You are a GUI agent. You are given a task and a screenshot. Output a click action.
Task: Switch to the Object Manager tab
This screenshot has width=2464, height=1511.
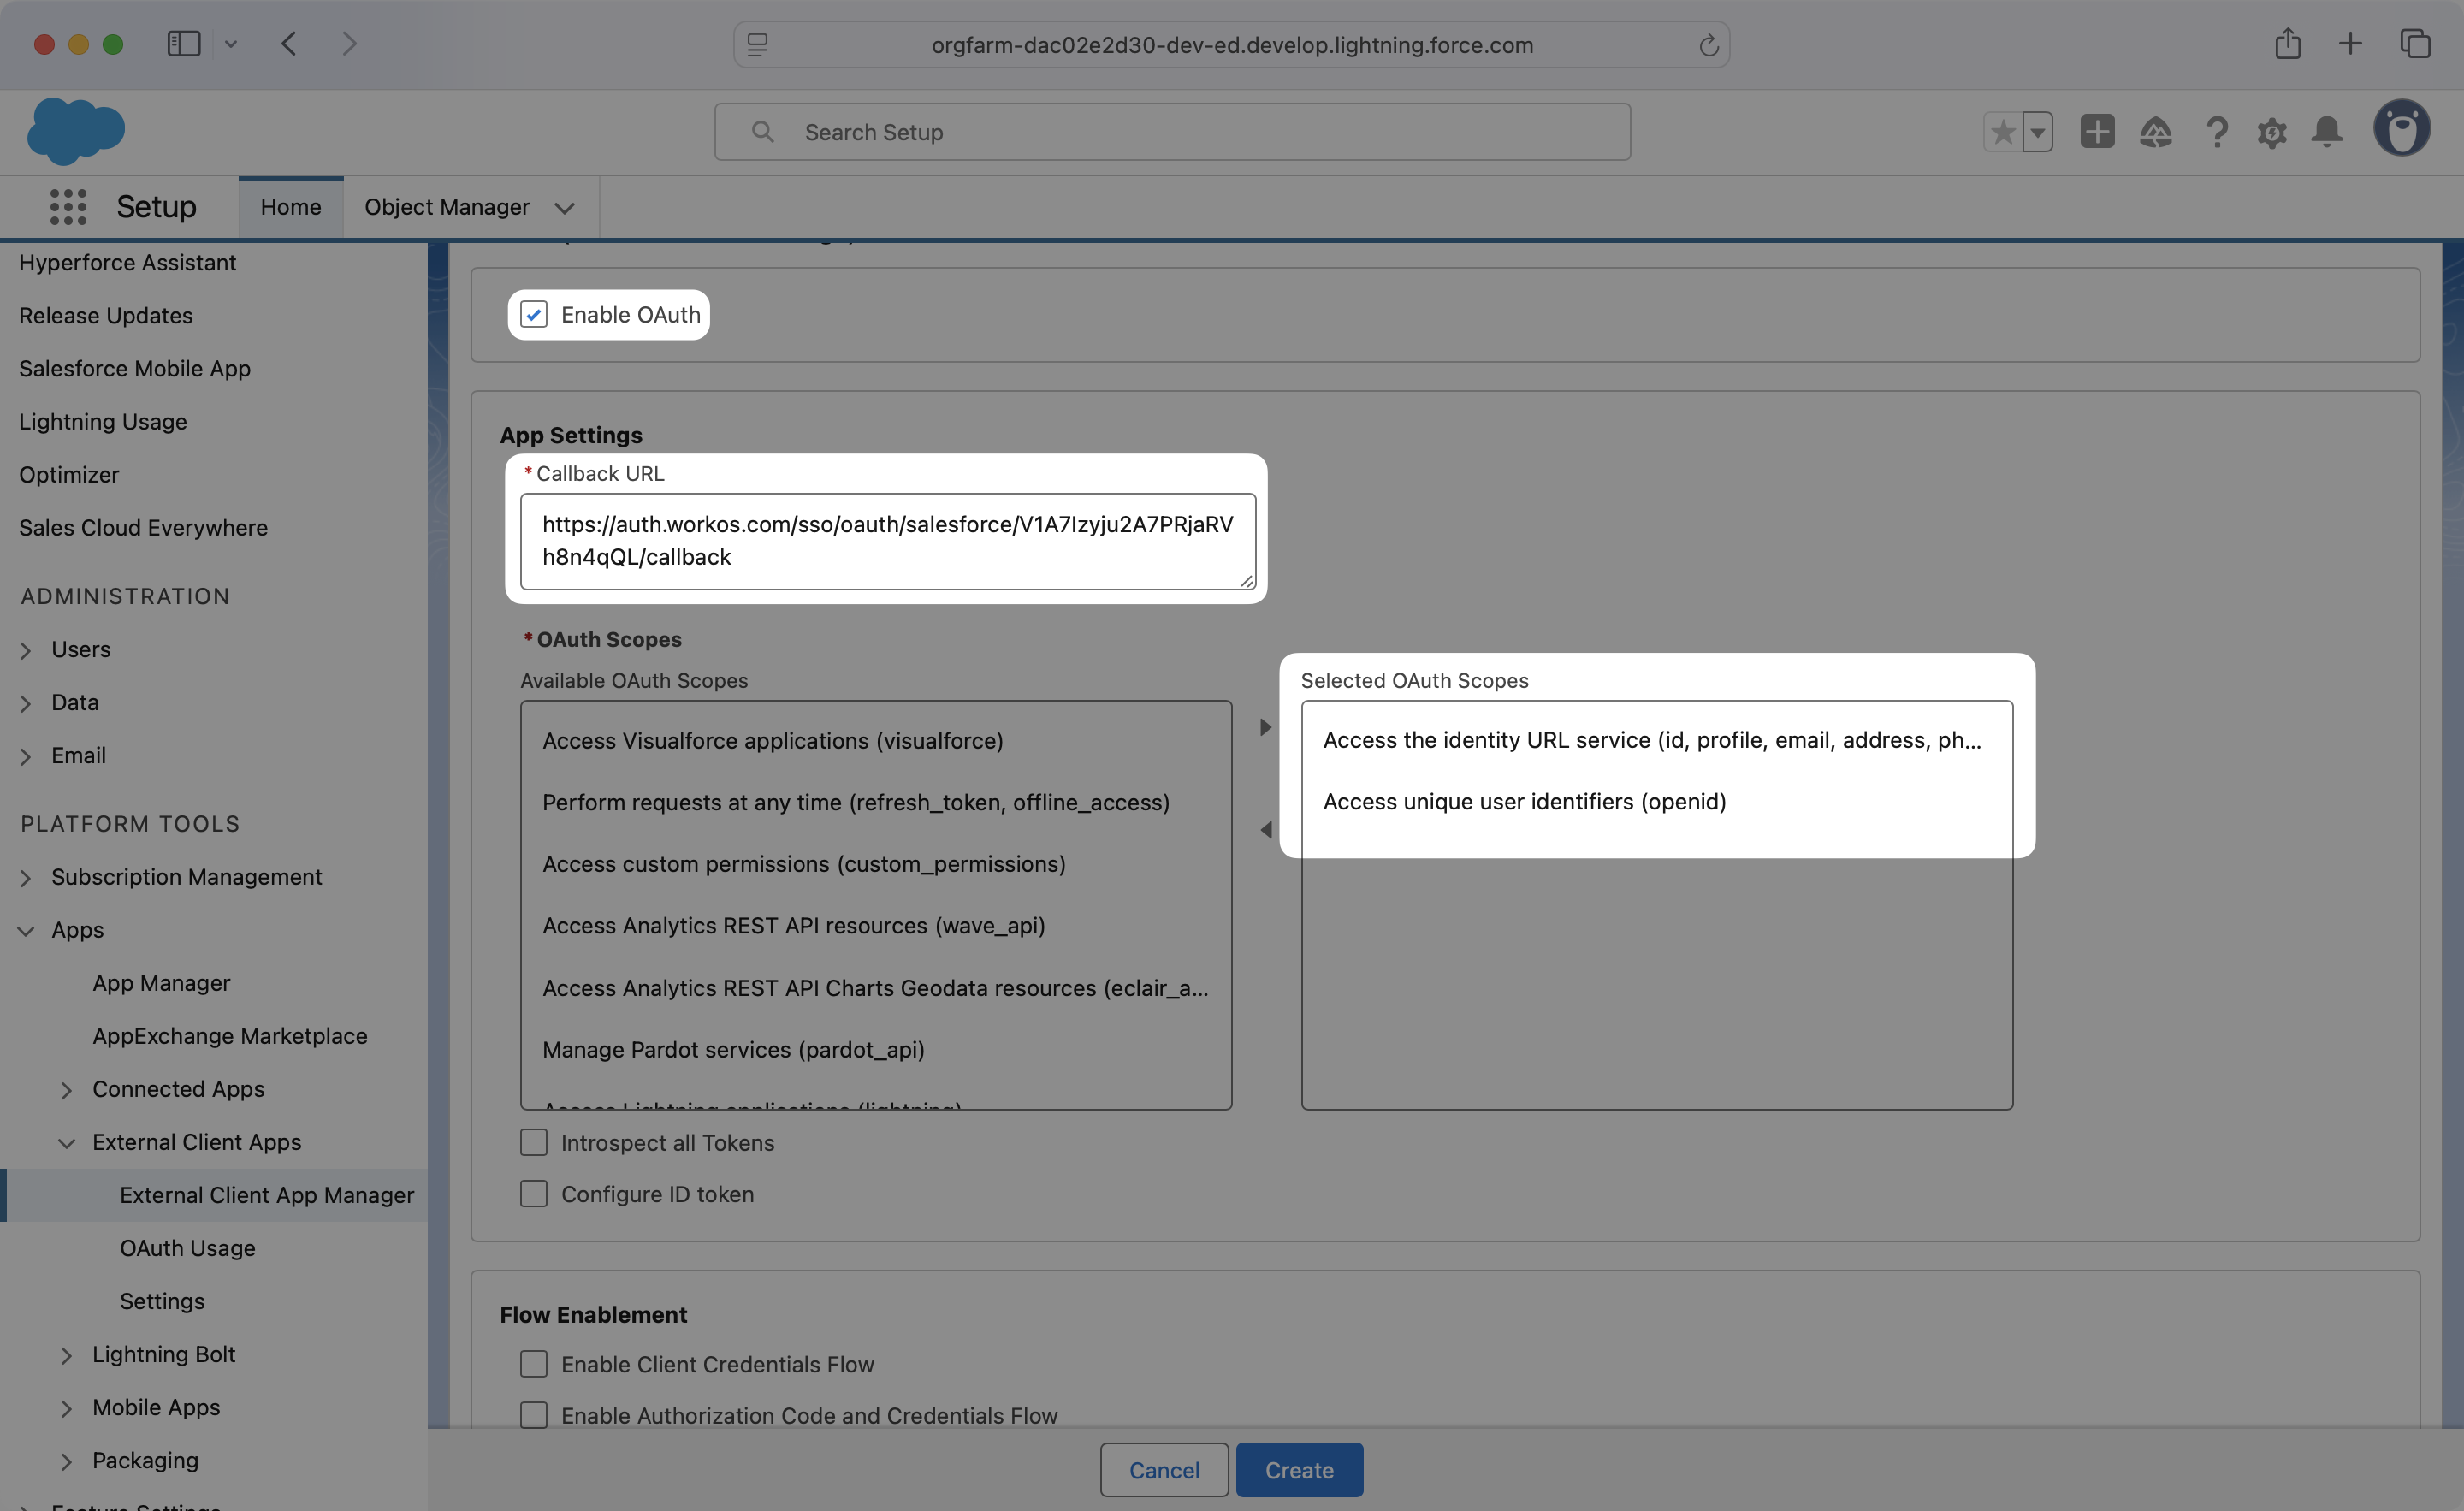[x=447, y=207]
